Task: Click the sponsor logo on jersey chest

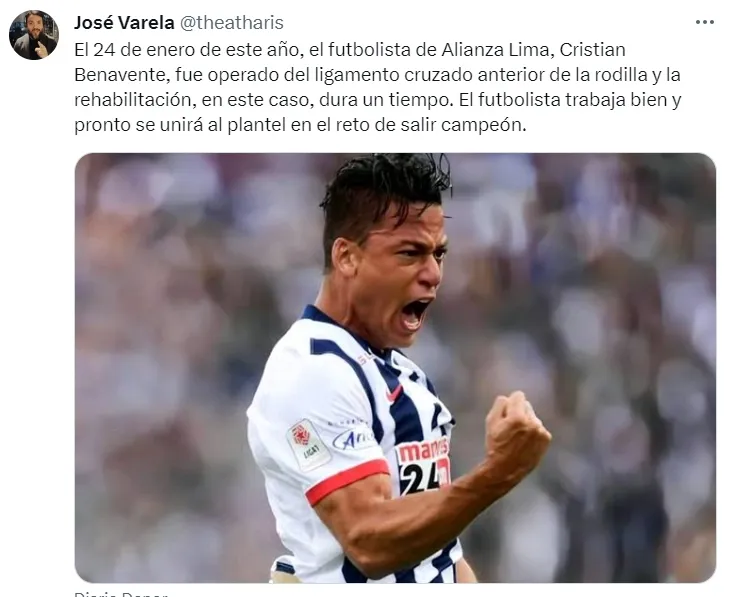Action: [x=423, y=450]
